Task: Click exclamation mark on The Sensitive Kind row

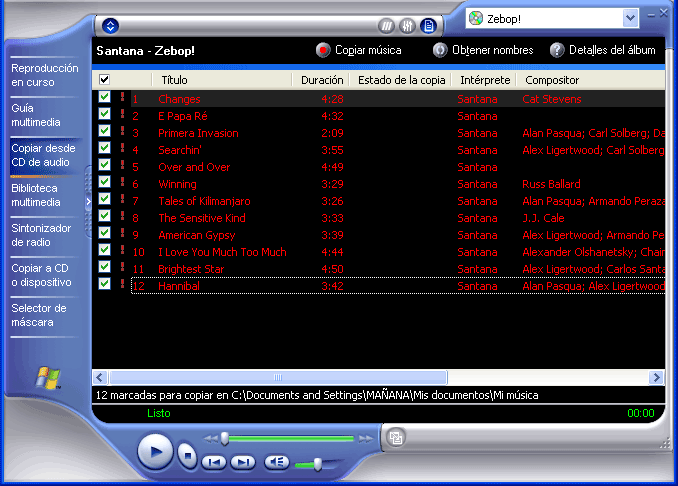Action: tap(122, 216)
